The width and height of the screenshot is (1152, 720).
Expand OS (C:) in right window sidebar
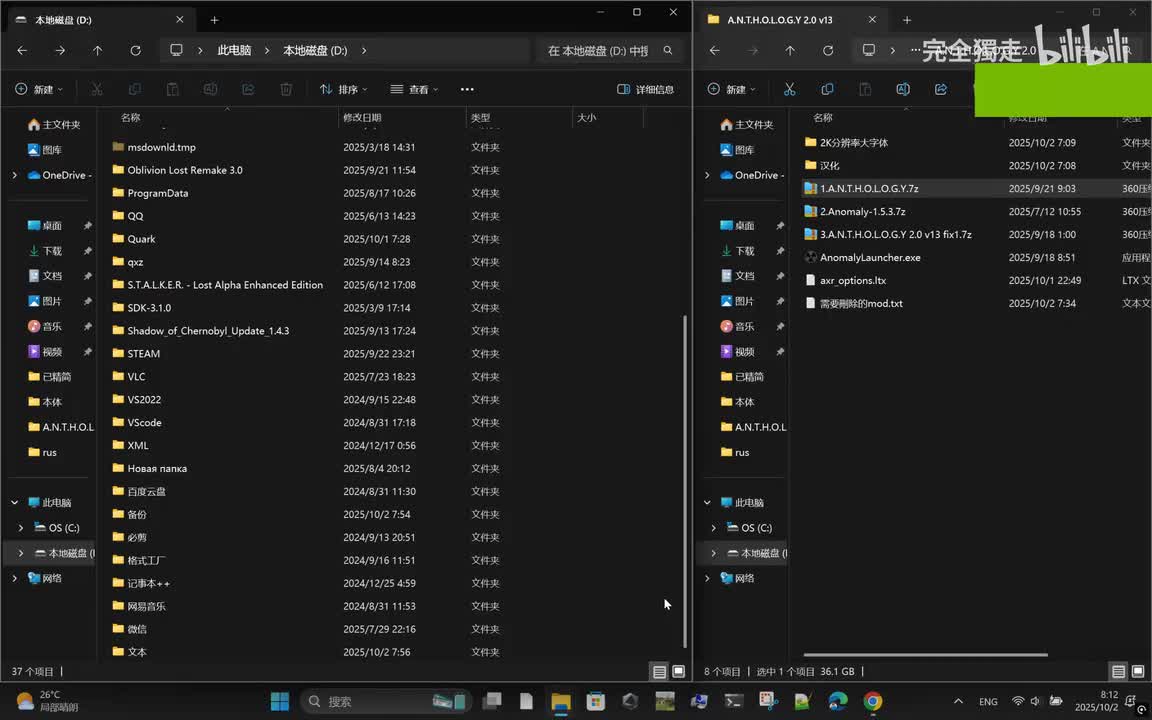713,528
